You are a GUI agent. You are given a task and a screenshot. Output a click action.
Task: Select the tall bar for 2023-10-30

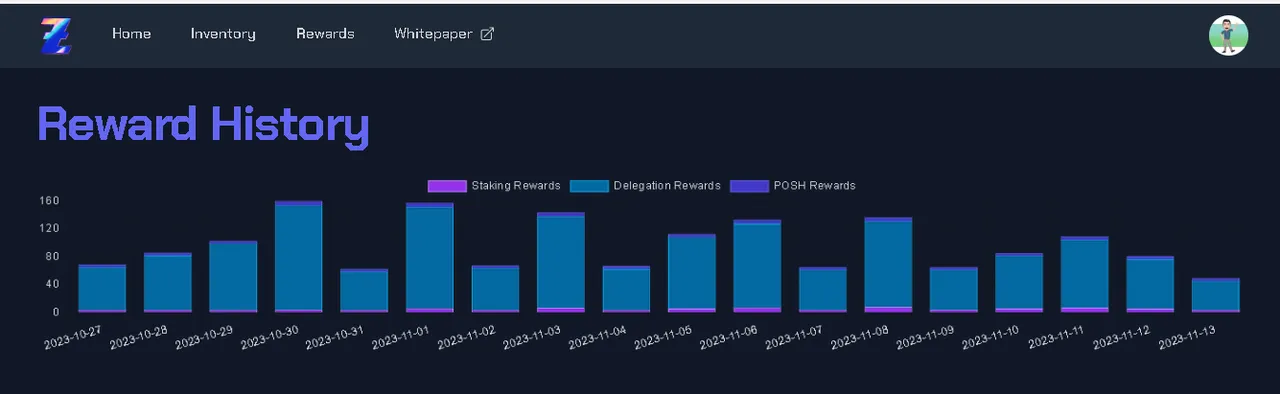(299, 257)
